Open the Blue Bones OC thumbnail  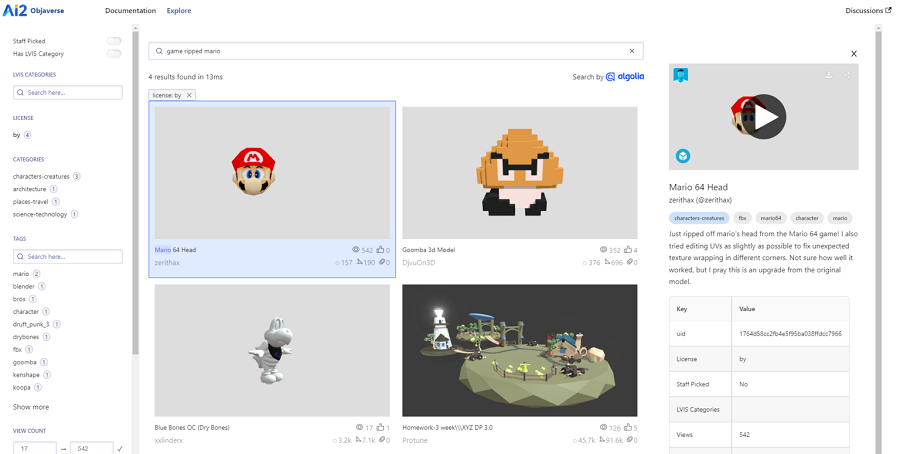click(x=272, y=350)
